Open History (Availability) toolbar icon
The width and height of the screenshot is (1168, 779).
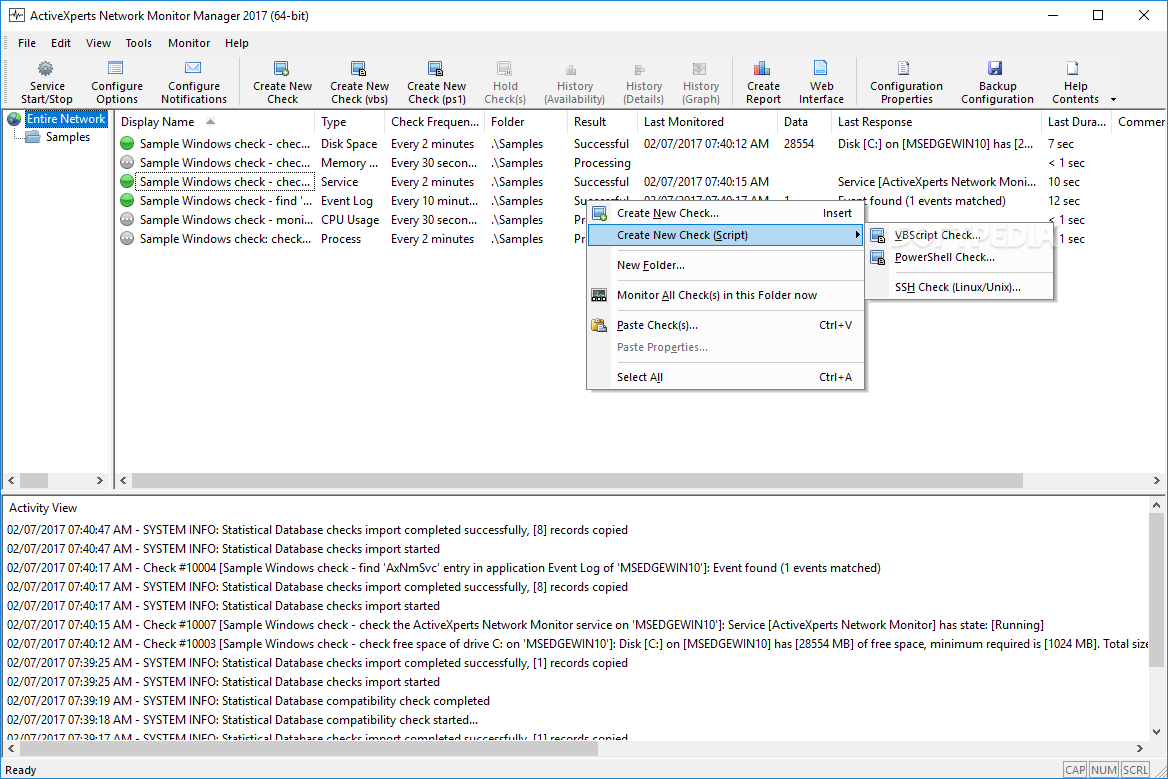(x=571, y=70)
